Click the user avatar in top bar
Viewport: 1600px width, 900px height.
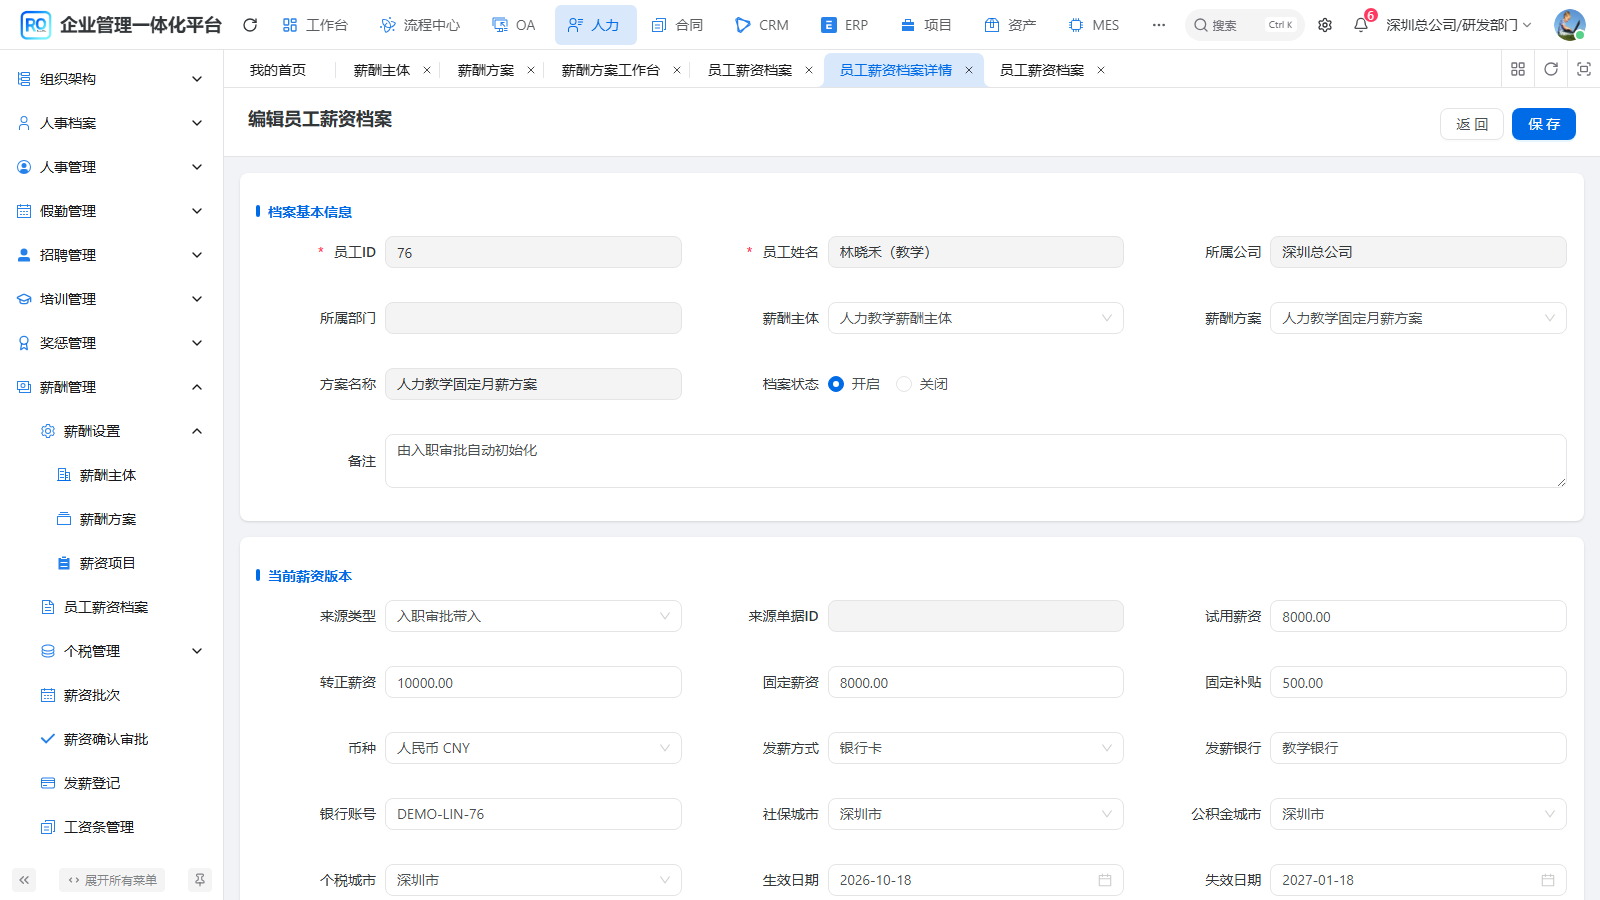1569,25
